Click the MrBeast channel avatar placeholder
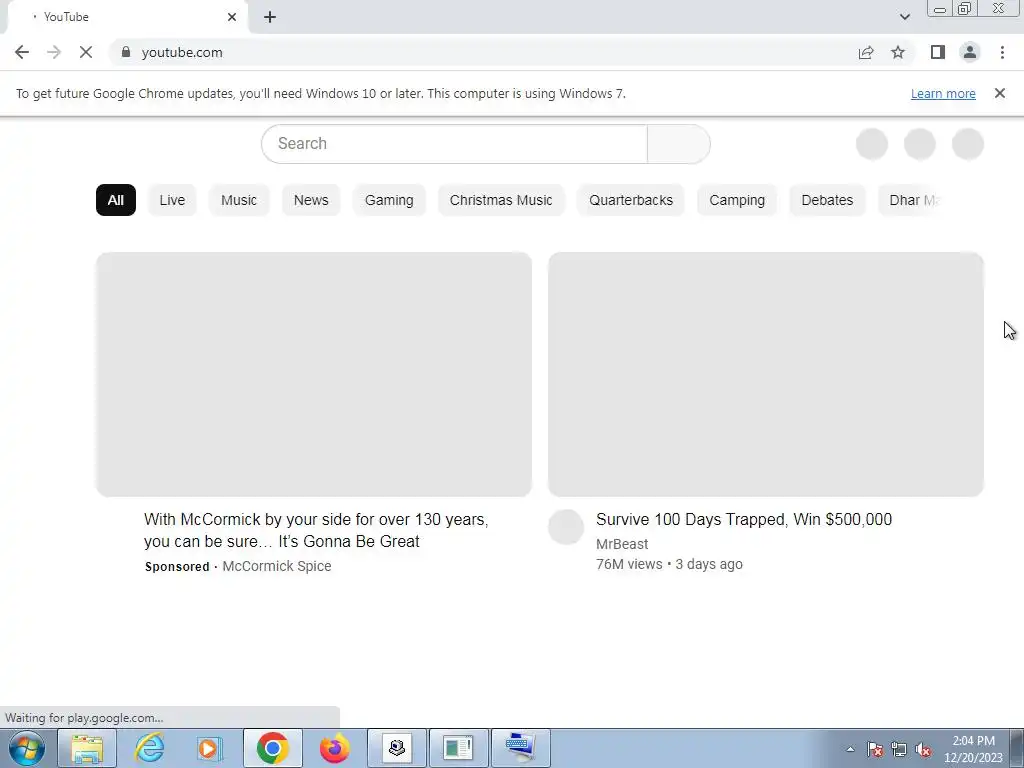 click(x=566, y=527)
